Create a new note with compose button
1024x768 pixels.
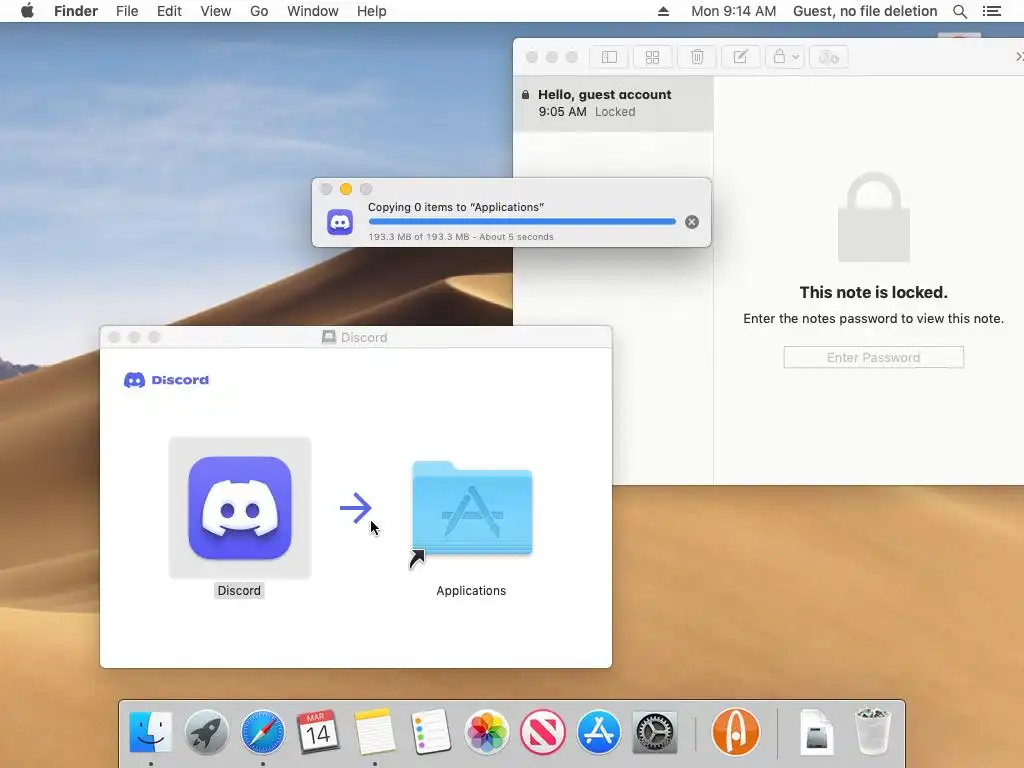740,57
